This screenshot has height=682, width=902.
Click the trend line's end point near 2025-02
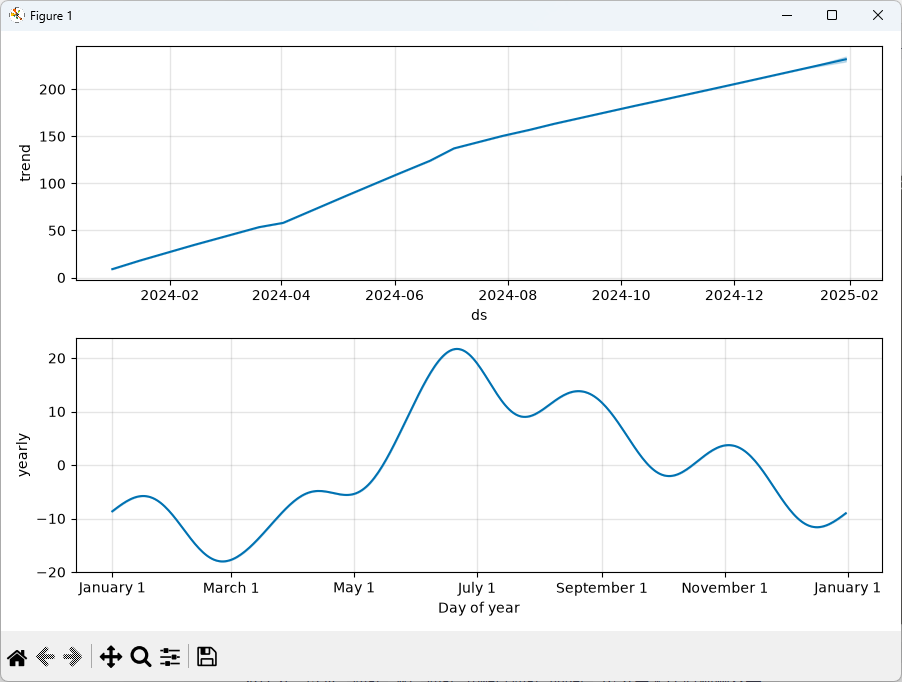tap(846, 59)
